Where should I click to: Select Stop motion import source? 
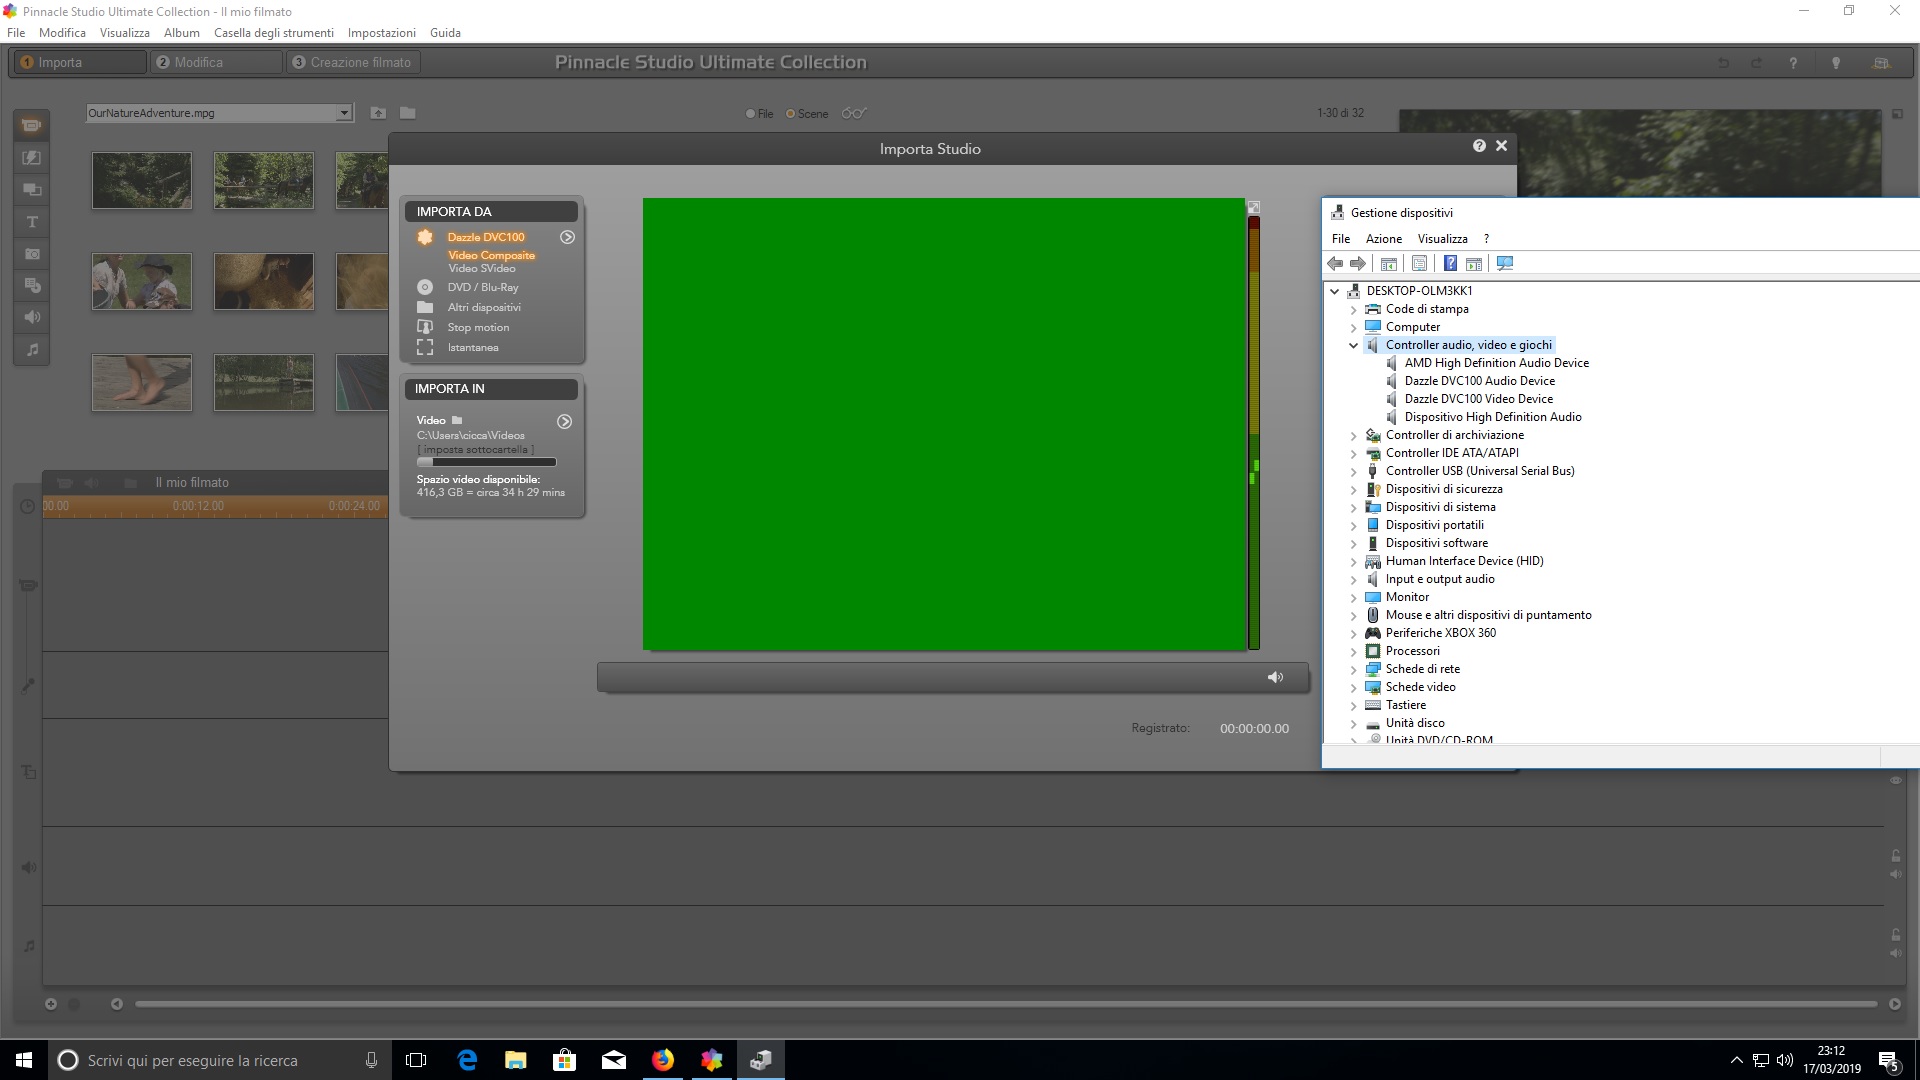[x=478, y=327]
